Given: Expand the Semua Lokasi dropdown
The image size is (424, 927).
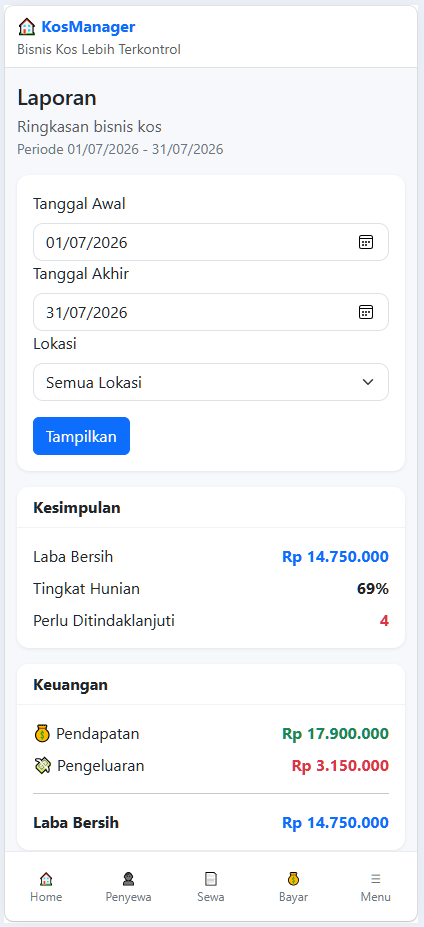Looking at the screenshot, I should 211,382.
